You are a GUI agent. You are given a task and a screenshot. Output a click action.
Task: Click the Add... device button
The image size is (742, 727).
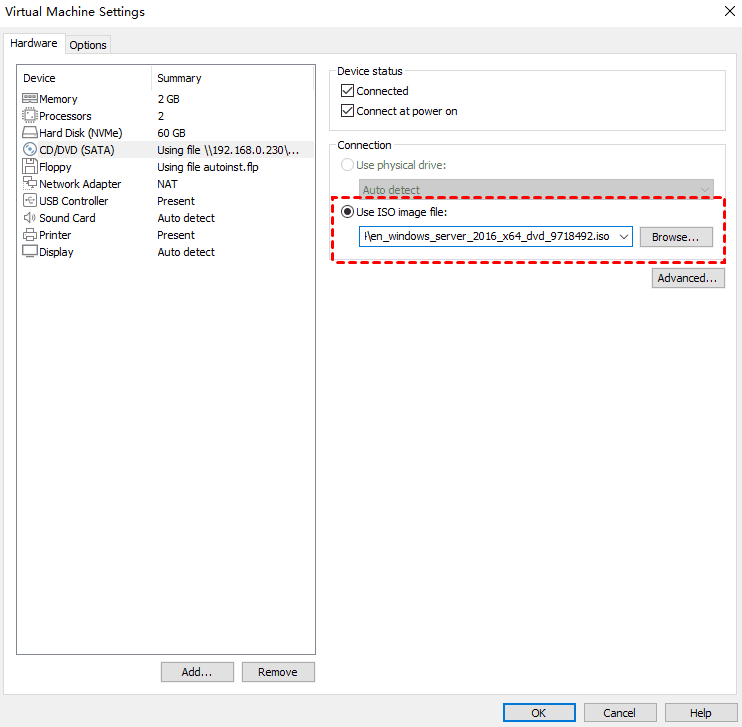pos(197,672)
